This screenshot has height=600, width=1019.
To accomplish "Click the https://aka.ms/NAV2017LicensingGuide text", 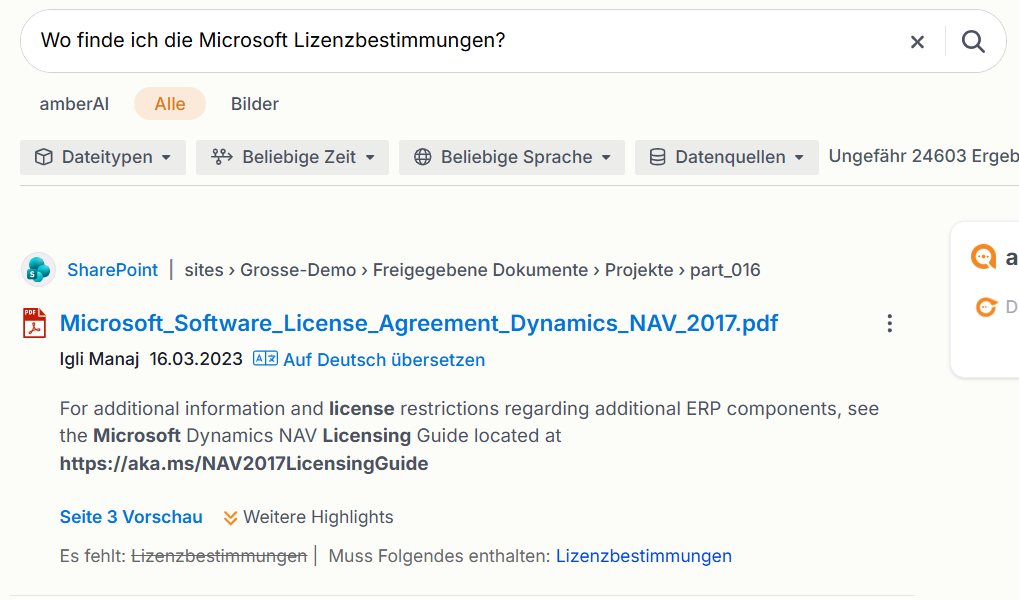I will (x=244, y=463).
